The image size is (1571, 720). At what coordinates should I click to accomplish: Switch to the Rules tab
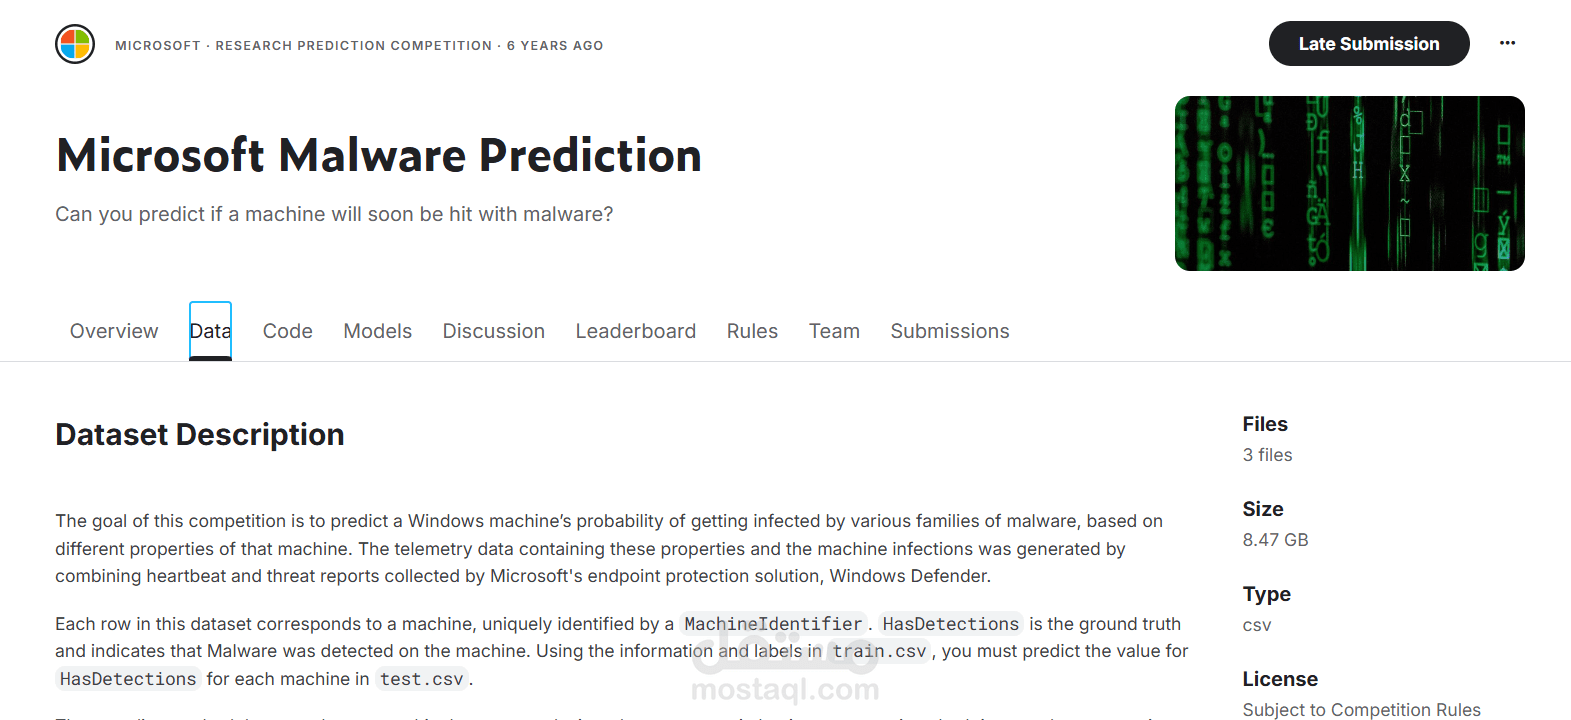(x=752, y=331)
